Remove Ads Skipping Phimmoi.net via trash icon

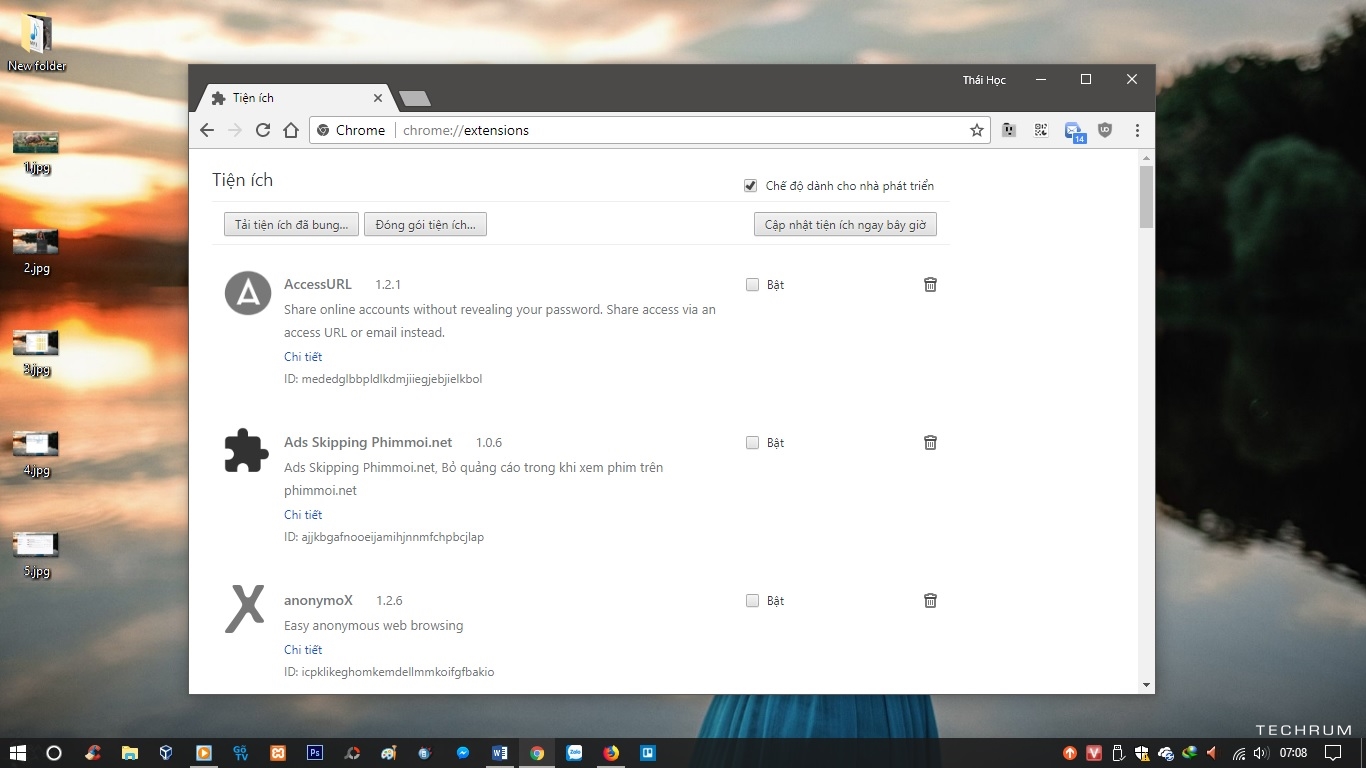[930, 443]
